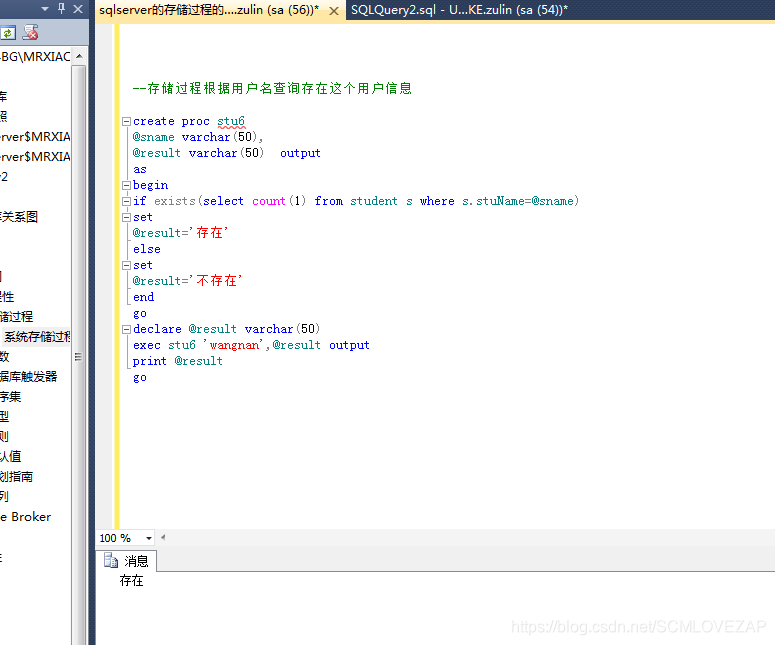The image size is (775, 645).
Task: Collapse the begin block outline toggle
Action: coord(126,185)
